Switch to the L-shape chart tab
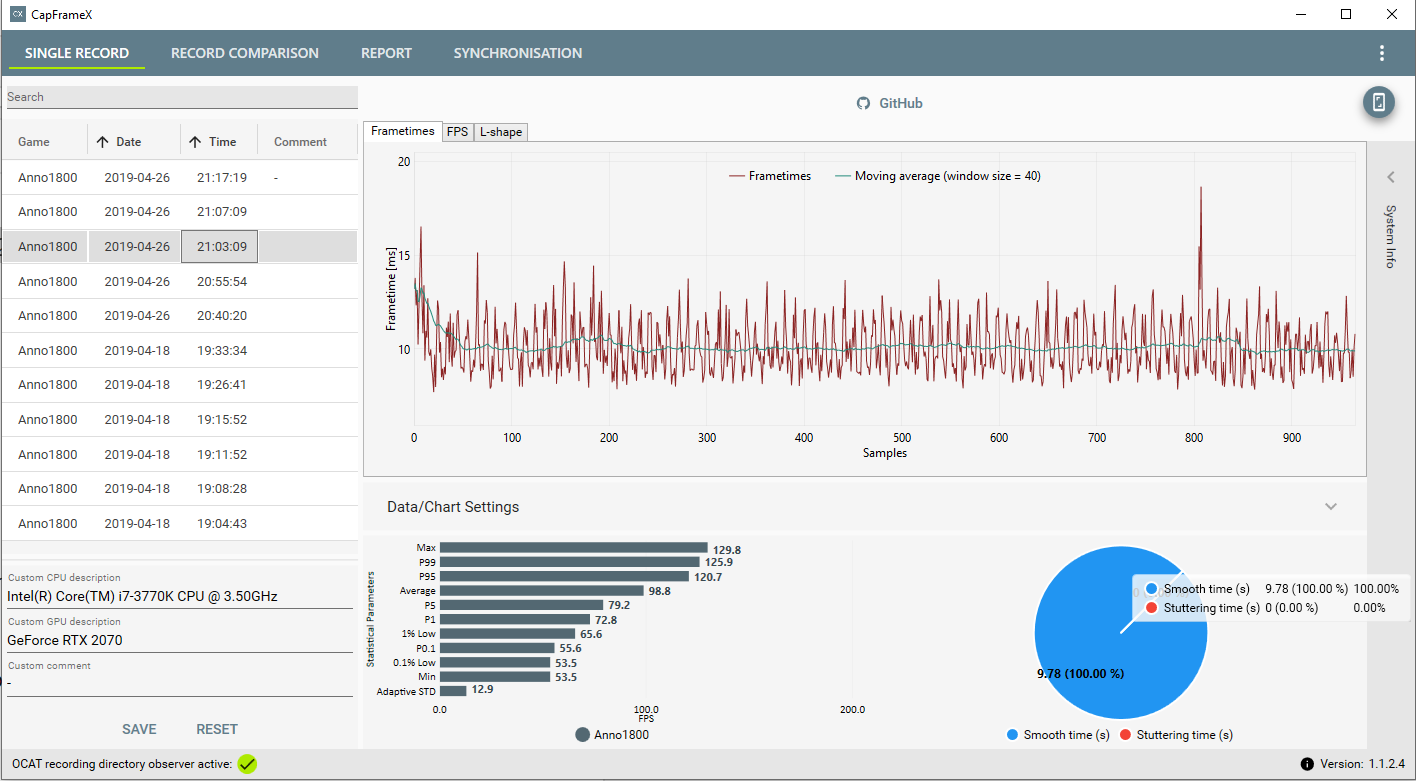This screenshot has width=1416, height=781. [x=500, y=132]
